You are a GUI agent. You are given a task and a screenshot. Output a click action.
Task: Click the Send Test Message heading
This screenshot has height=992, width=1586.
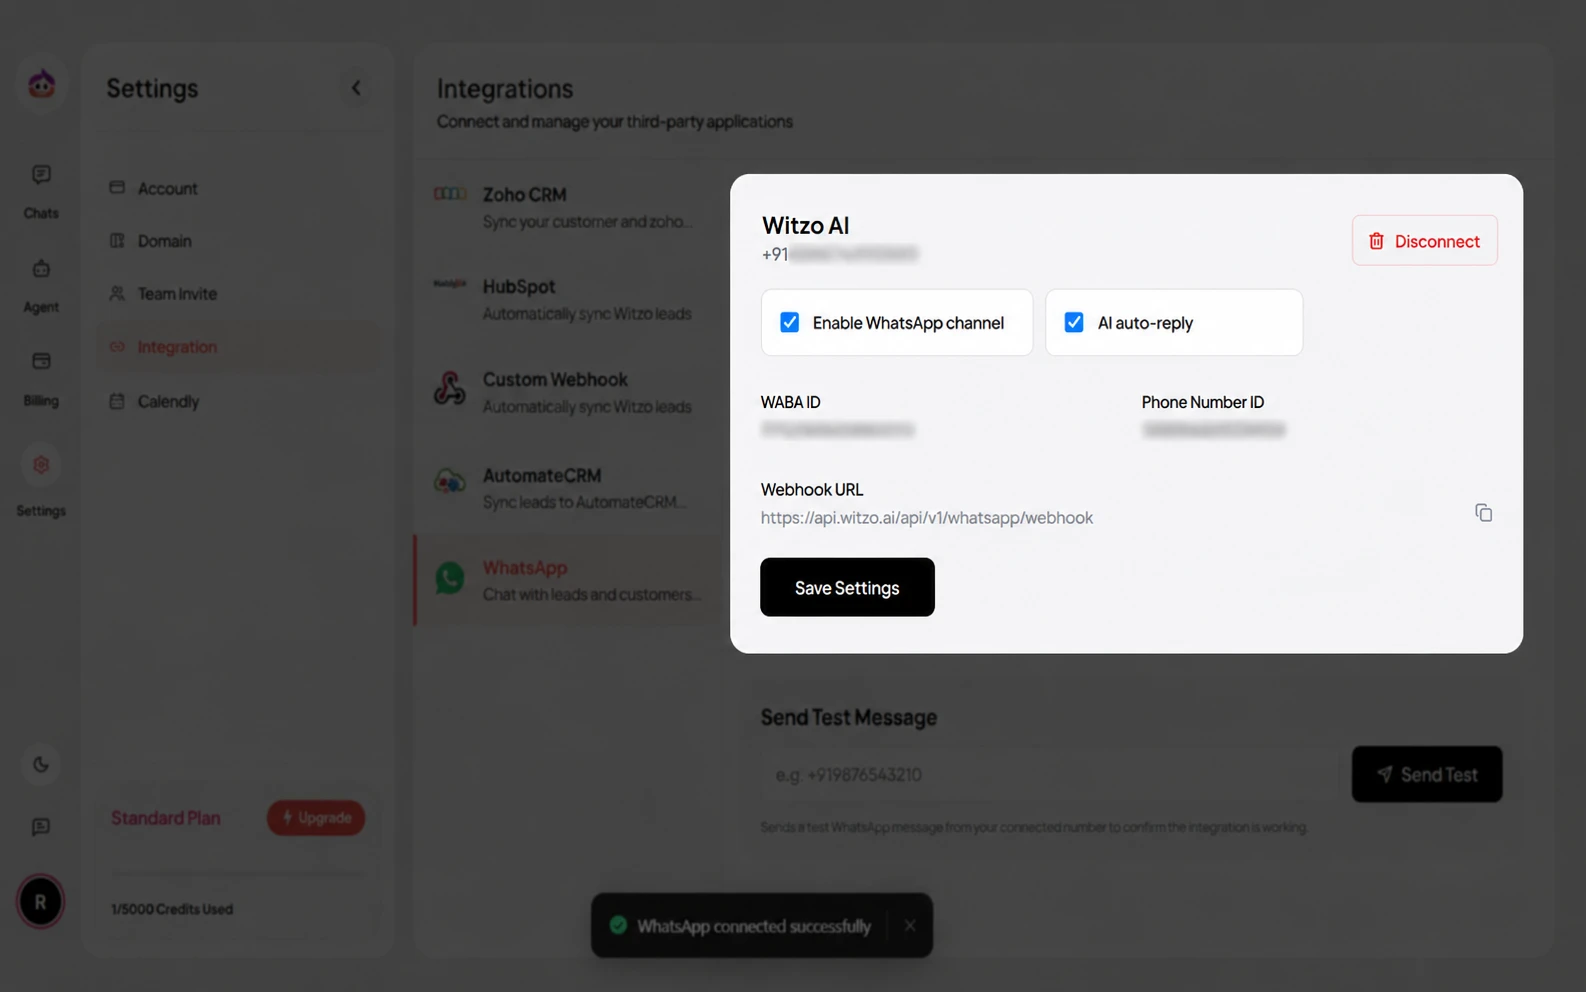click(849, 718)
